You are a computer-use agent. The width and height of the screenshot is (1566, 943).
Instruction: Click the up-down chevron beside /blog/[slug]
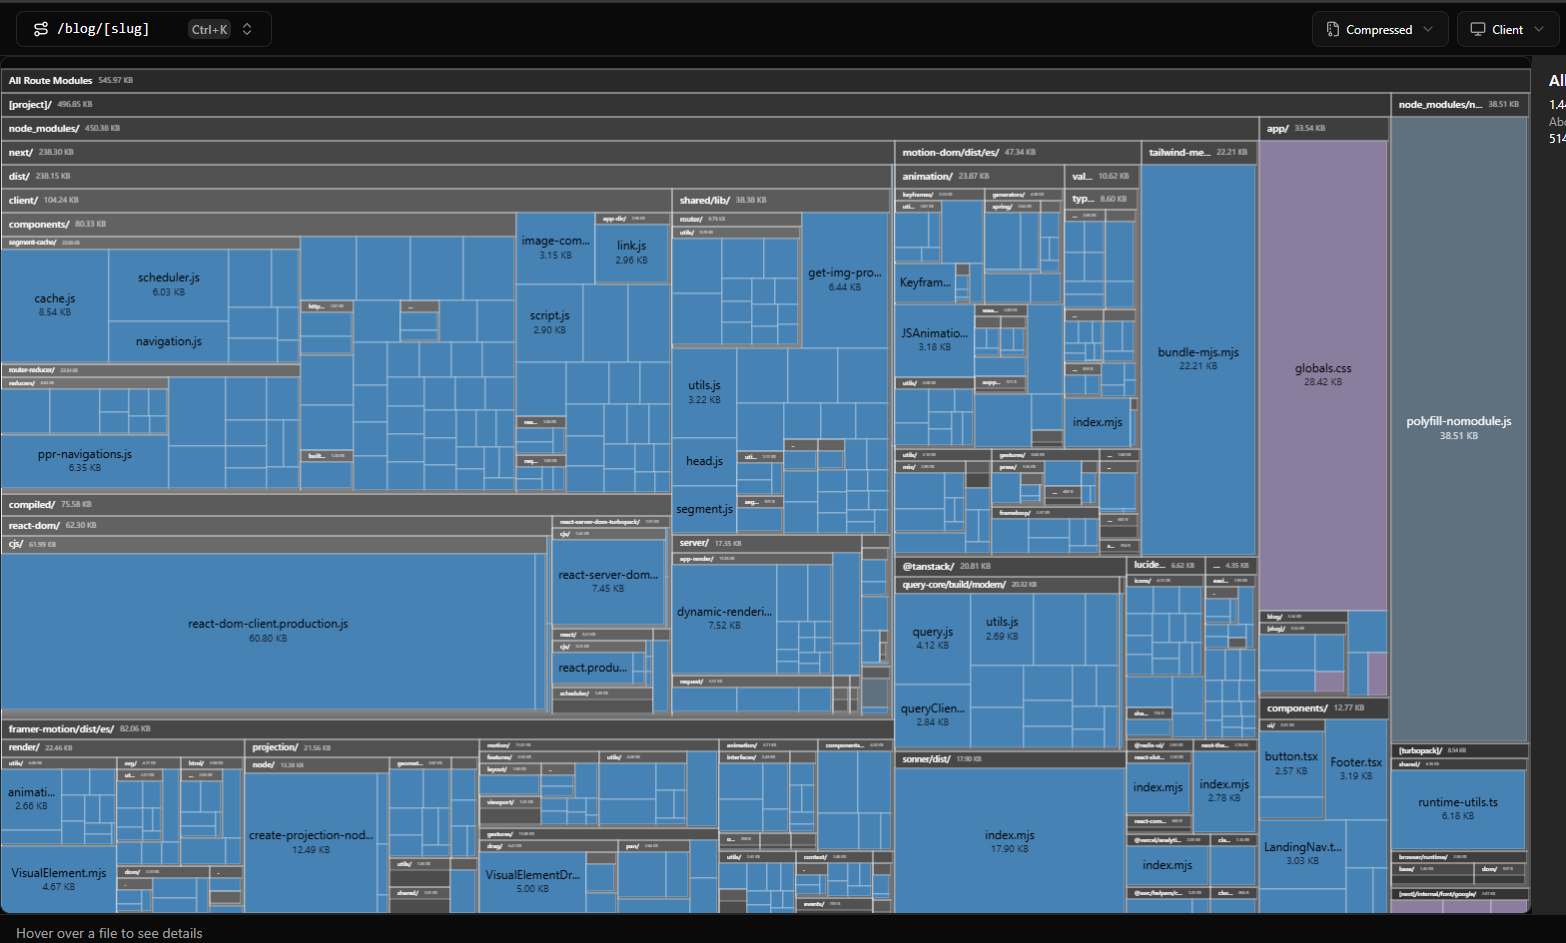coord(247,28)
